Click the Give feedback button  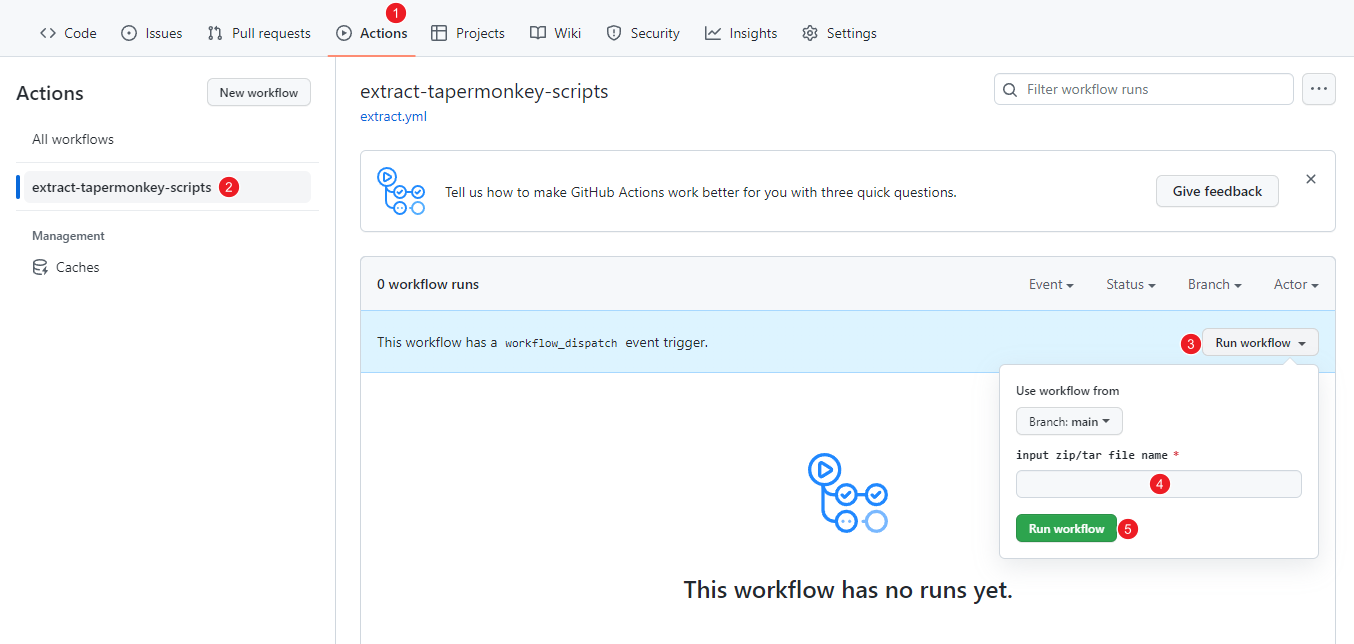pyautogui.click(x=1217, y=191)
